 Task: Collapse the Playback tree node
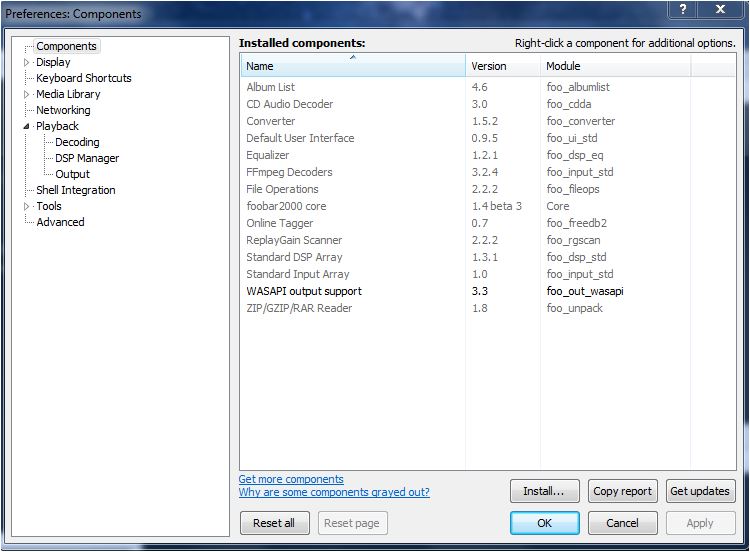click(x=27, y=126)
